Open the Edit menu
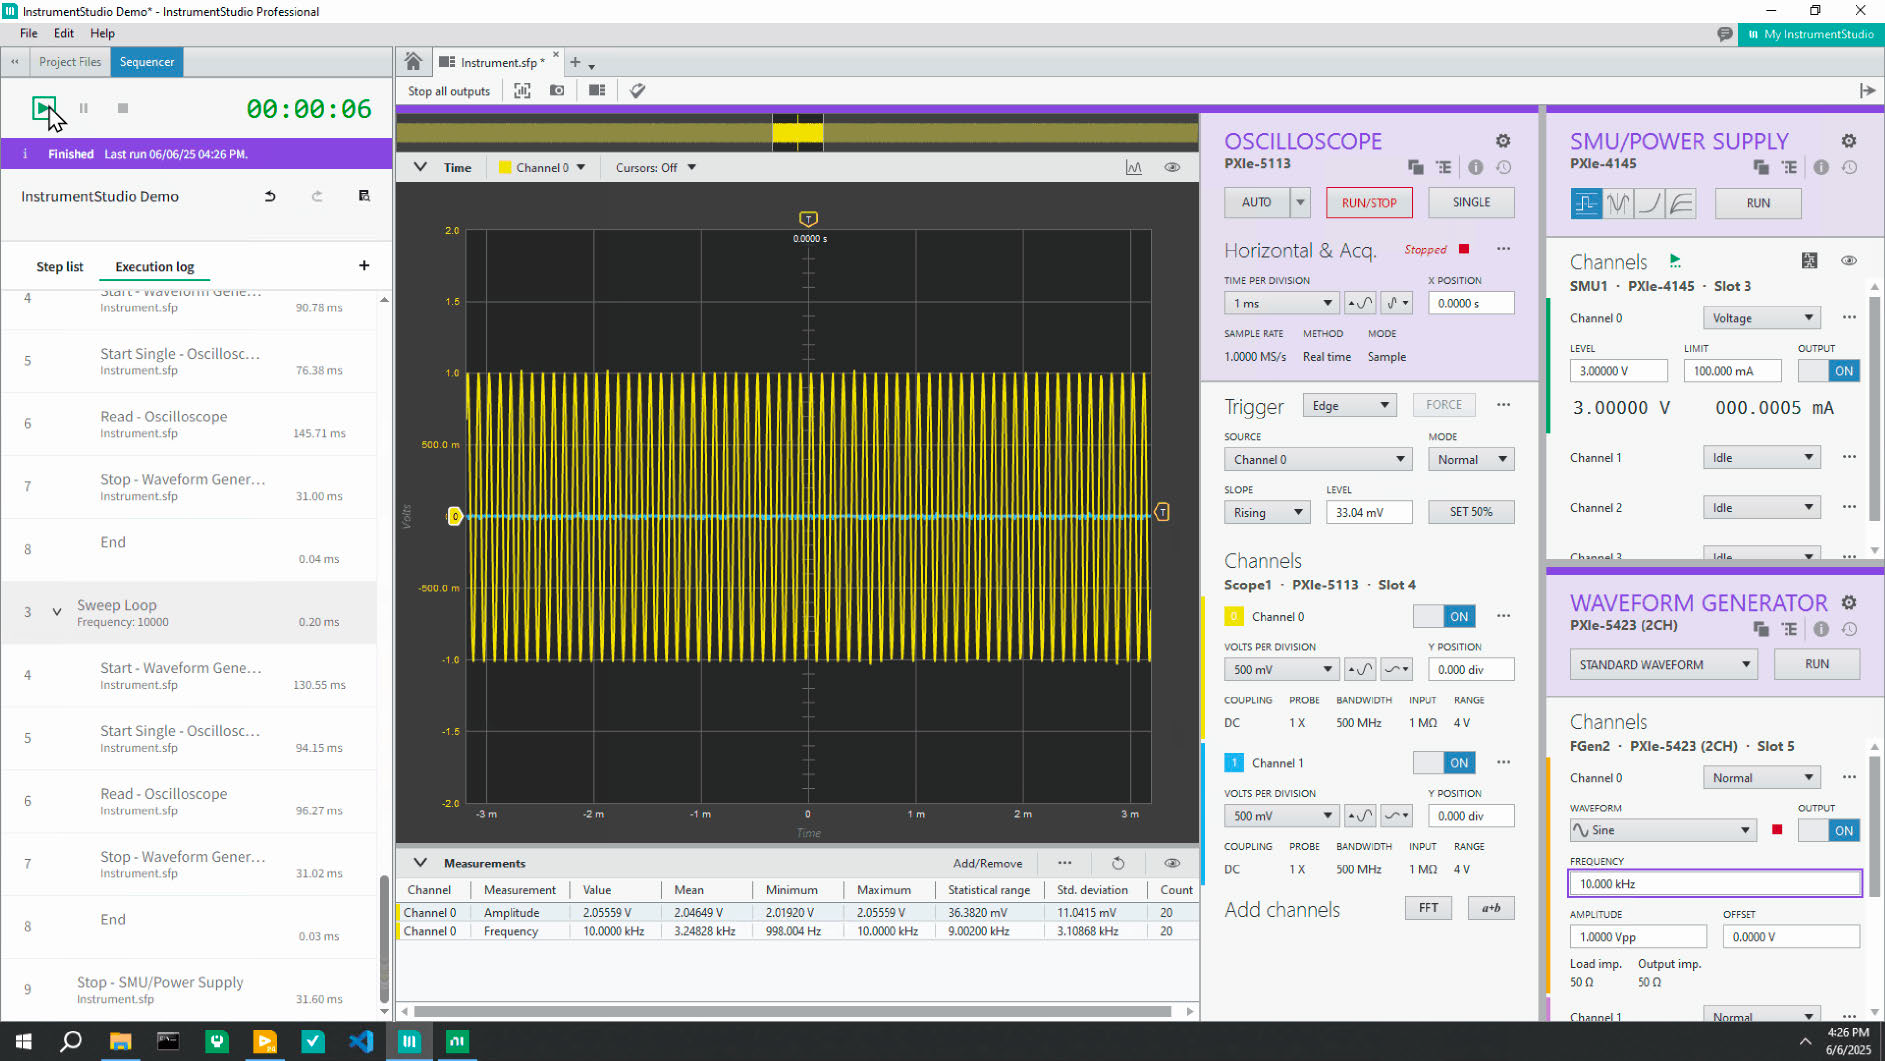This screenshot has width=1885, height=1061. click(x=64, y=33)
